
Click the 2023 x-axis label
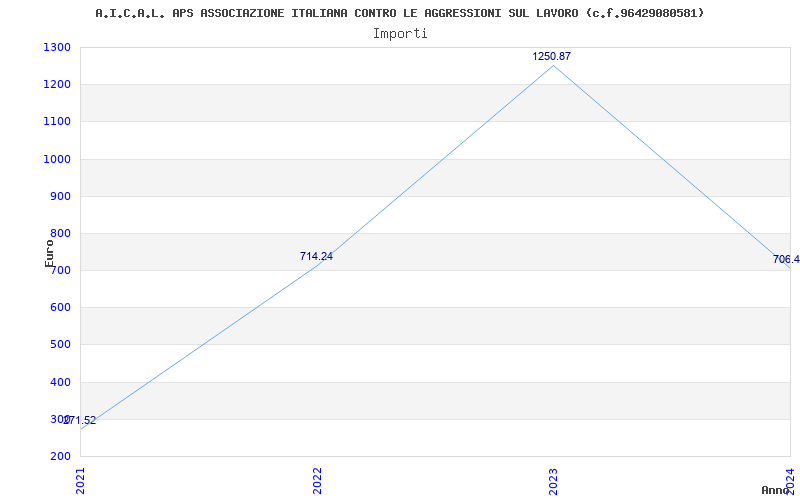point(554,481)
